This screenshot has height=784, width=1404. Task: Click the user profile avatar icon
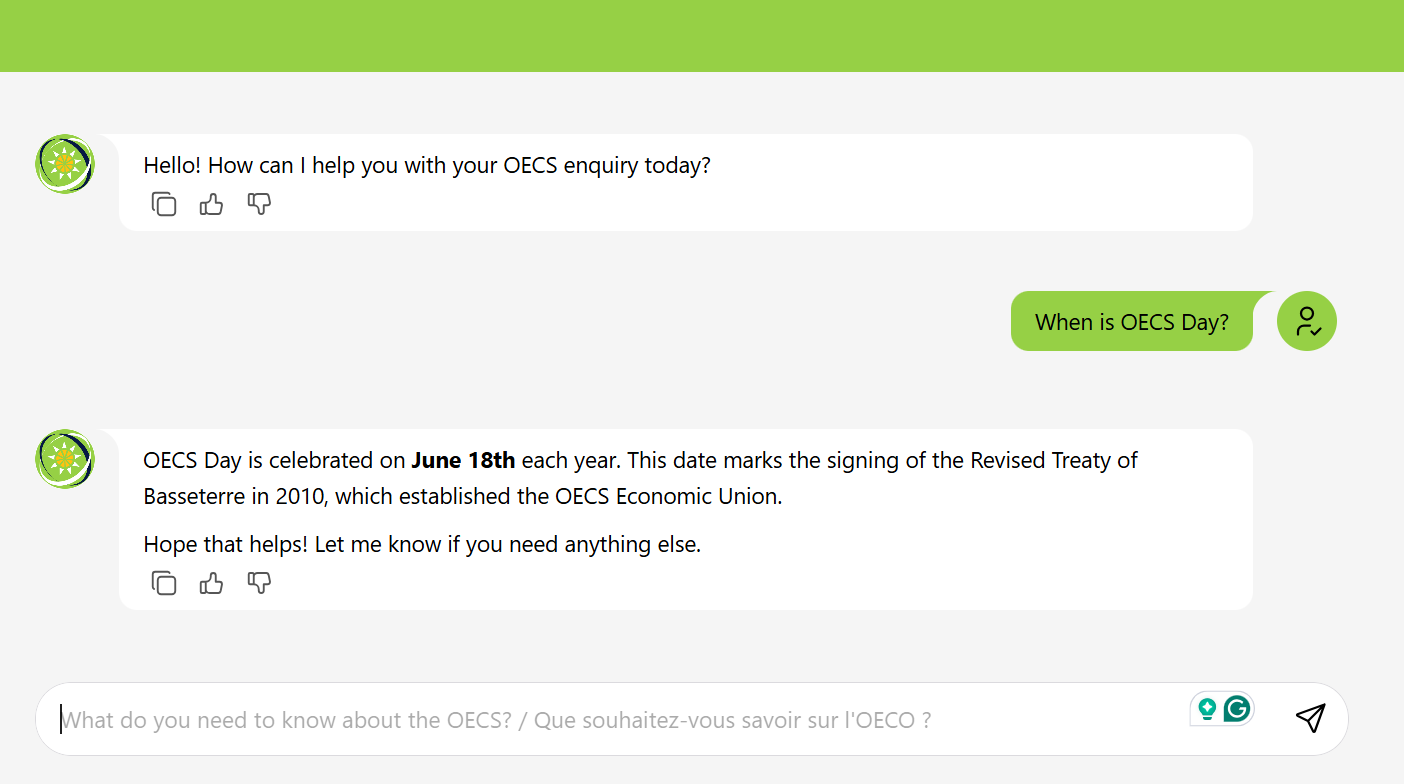coord(1306,321)
